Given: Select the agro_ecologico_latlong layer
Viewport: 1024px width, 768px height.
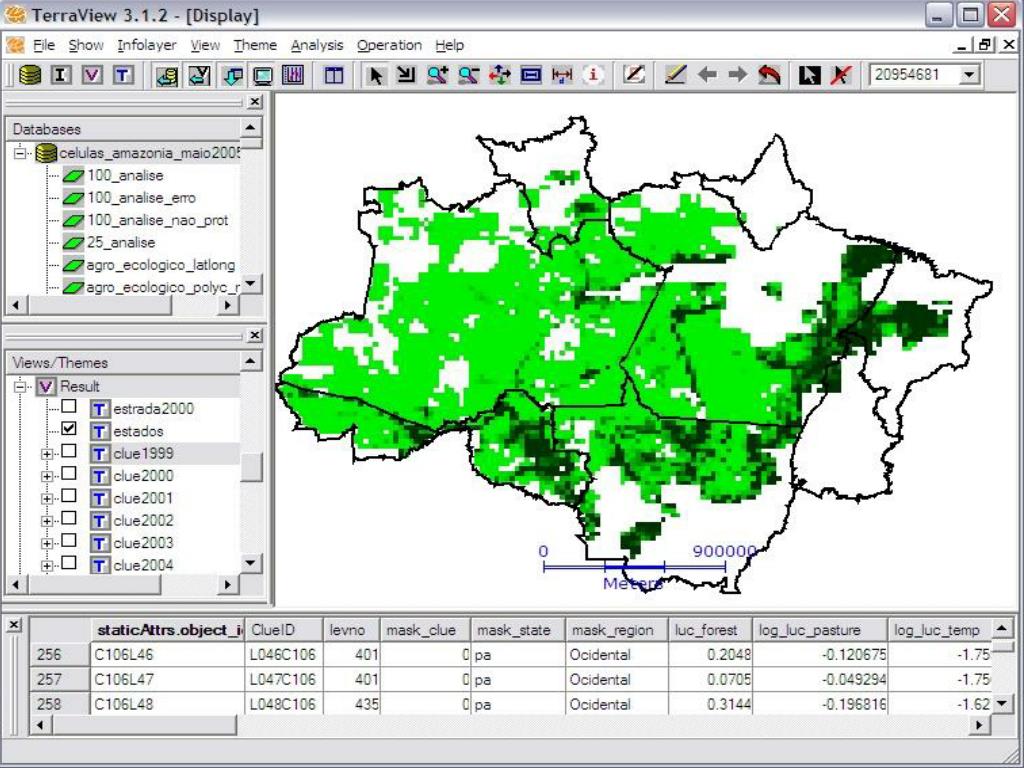Looking at the screenshot, I should pyautogui.click(x=160, y=265).
